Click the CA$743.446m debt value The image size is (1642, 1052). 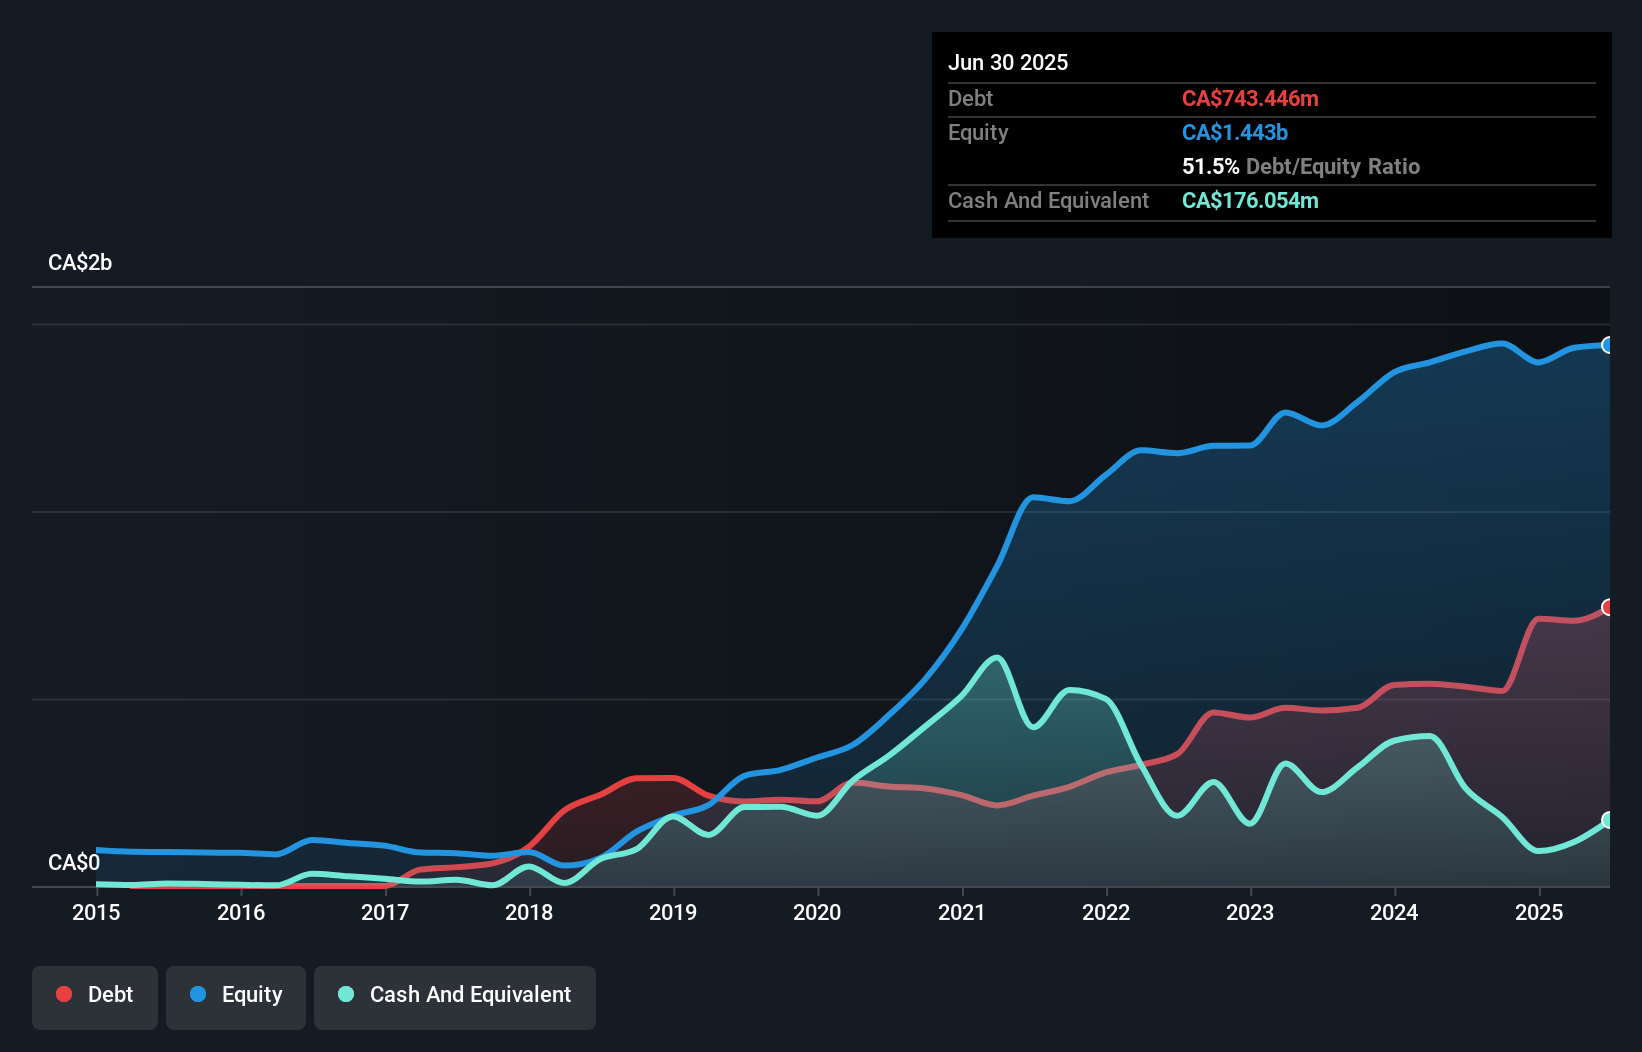coord(1250,98)
